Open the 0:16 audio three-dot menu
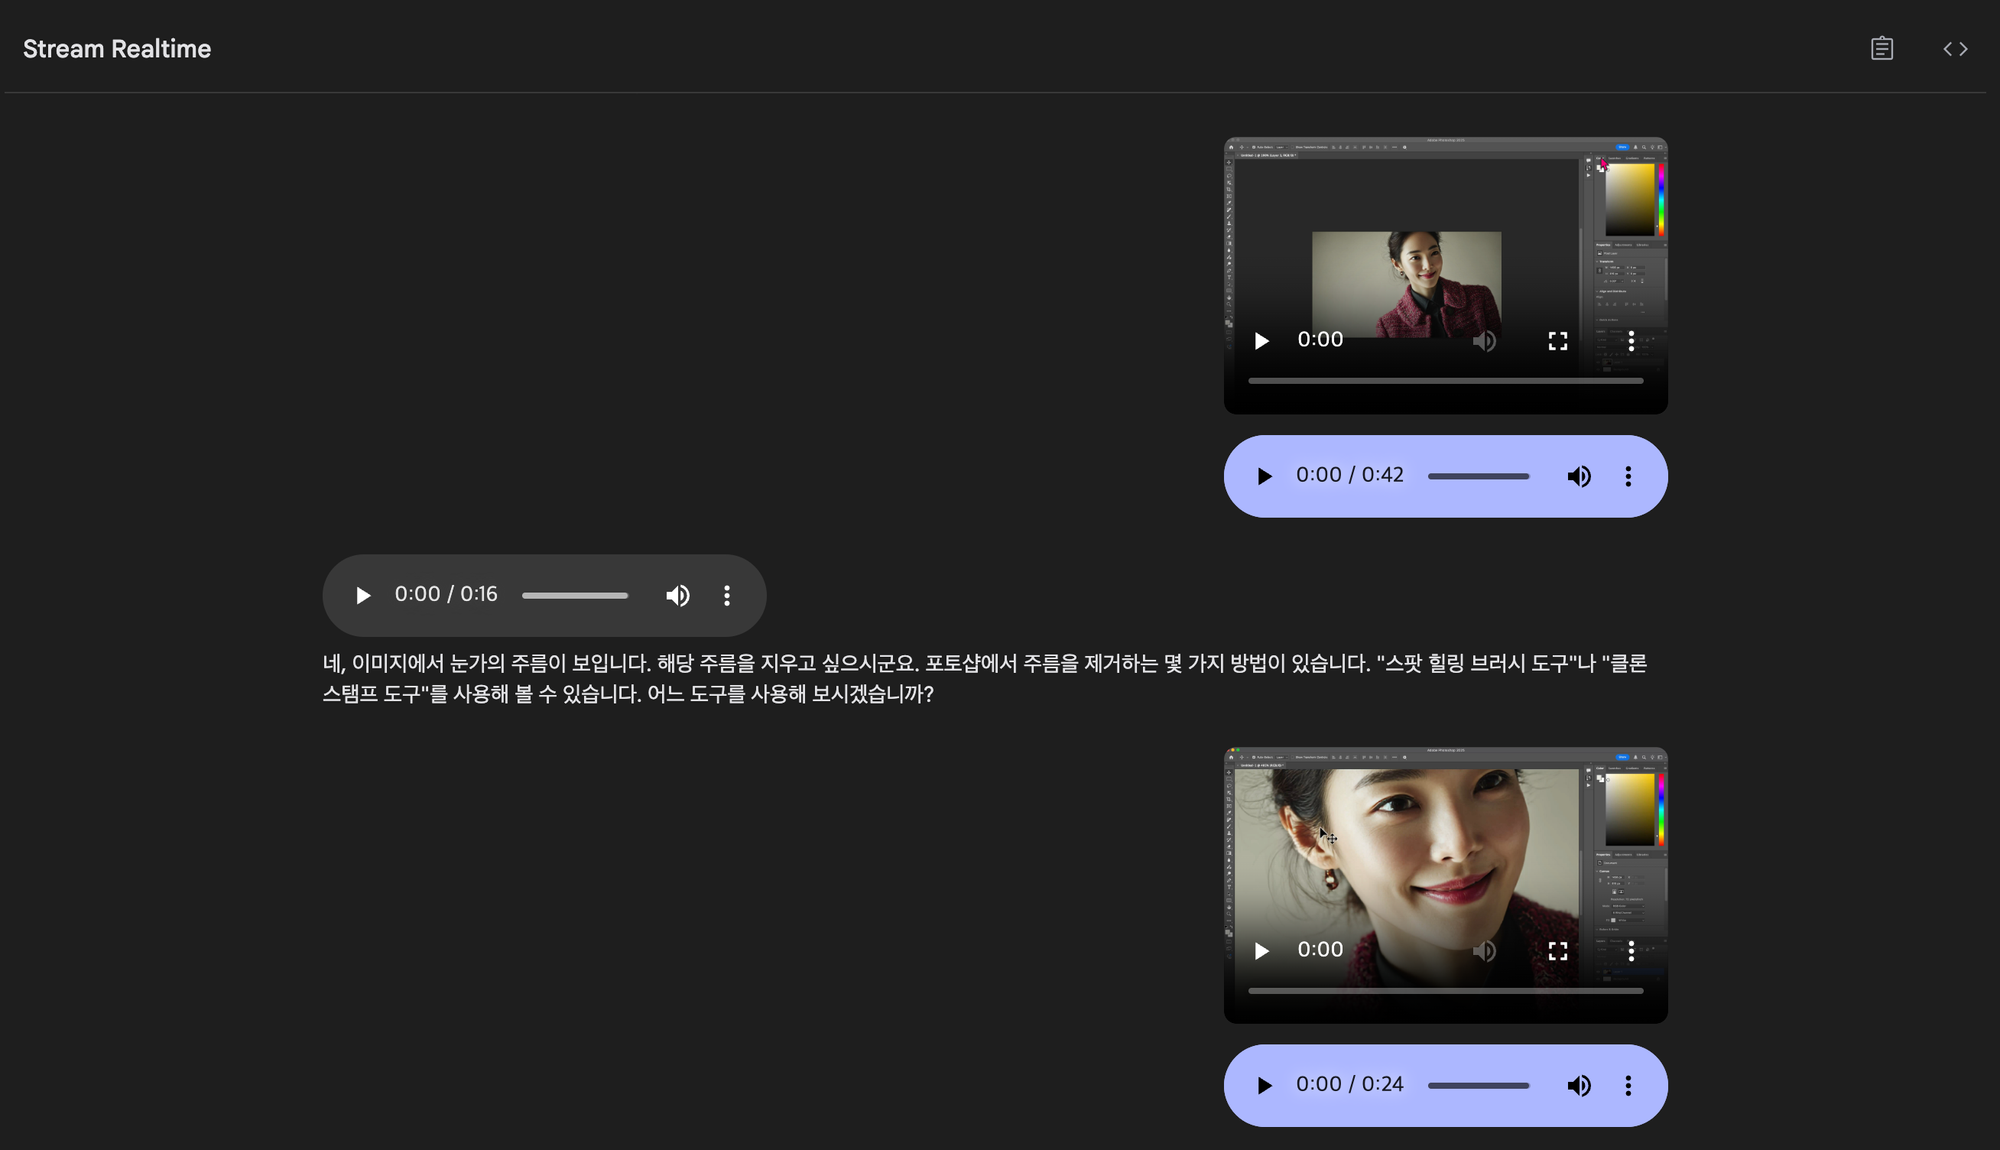This screenshot has height=1150, width=2000. (727, 595)
